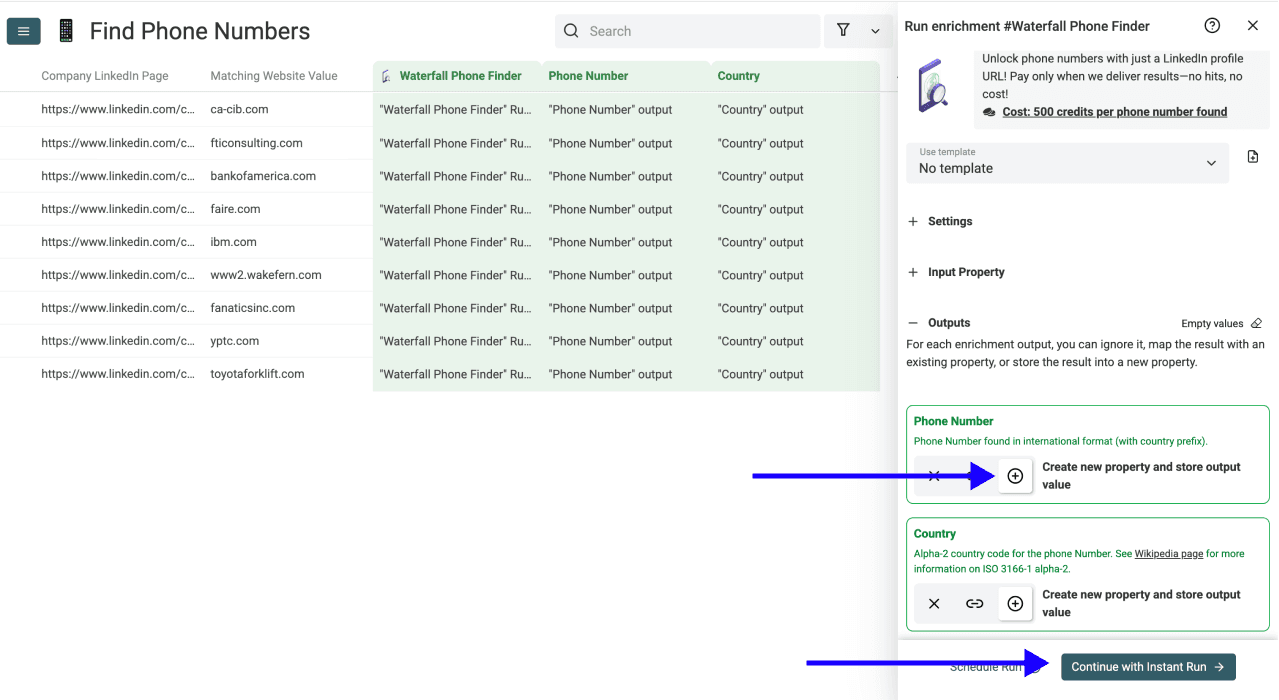Click the template document icon beside No template

[x=1252, y=156]
